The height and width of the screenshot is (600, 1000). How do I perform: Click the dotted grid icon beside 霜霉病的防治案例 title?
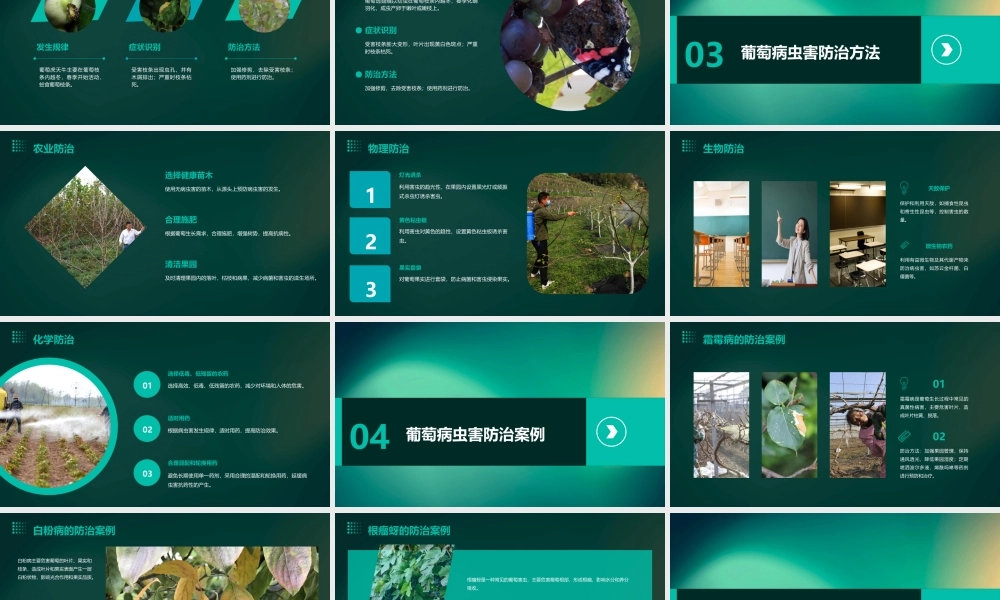(x=688, y=337)
